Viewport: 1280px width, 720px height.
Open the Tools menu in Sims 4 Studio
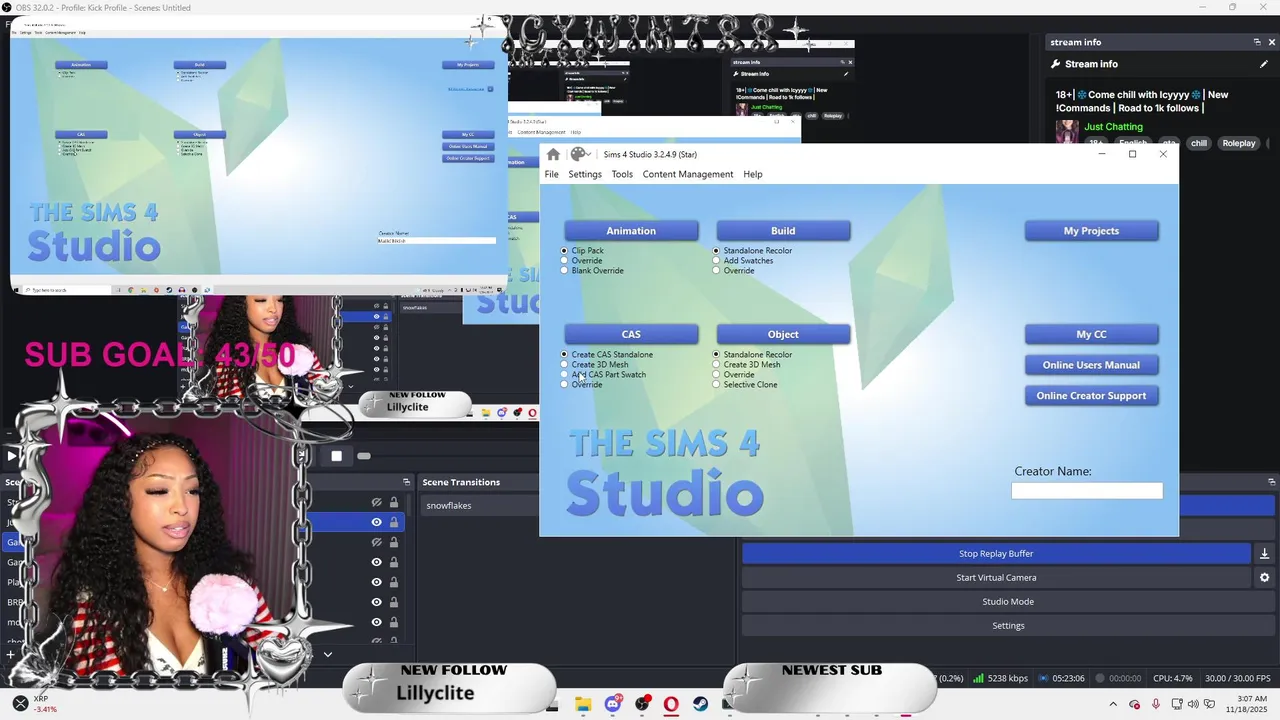(x=622, y=174)
